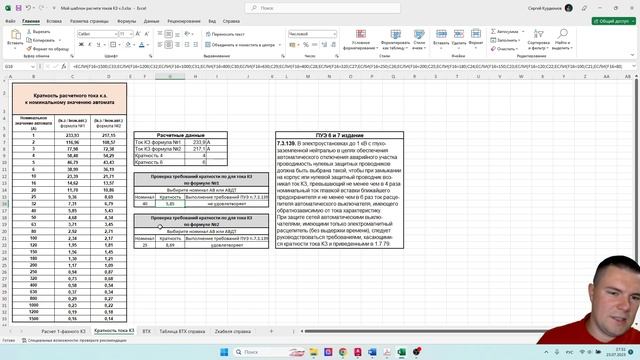
Task: Toggle italic (К) formatting
Action: pos(90,44)
